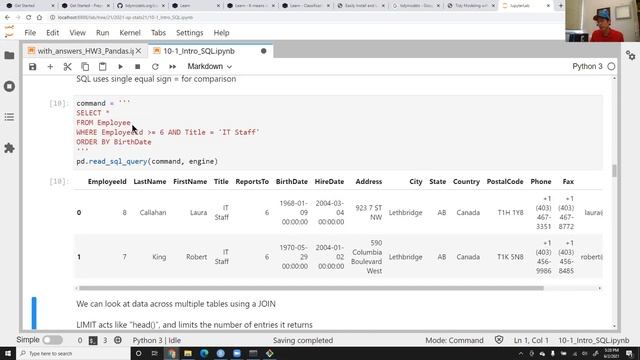This screenshot has width=640, height=360.
Task: Open the Tabs menu
Action: (x=158, y=33)
